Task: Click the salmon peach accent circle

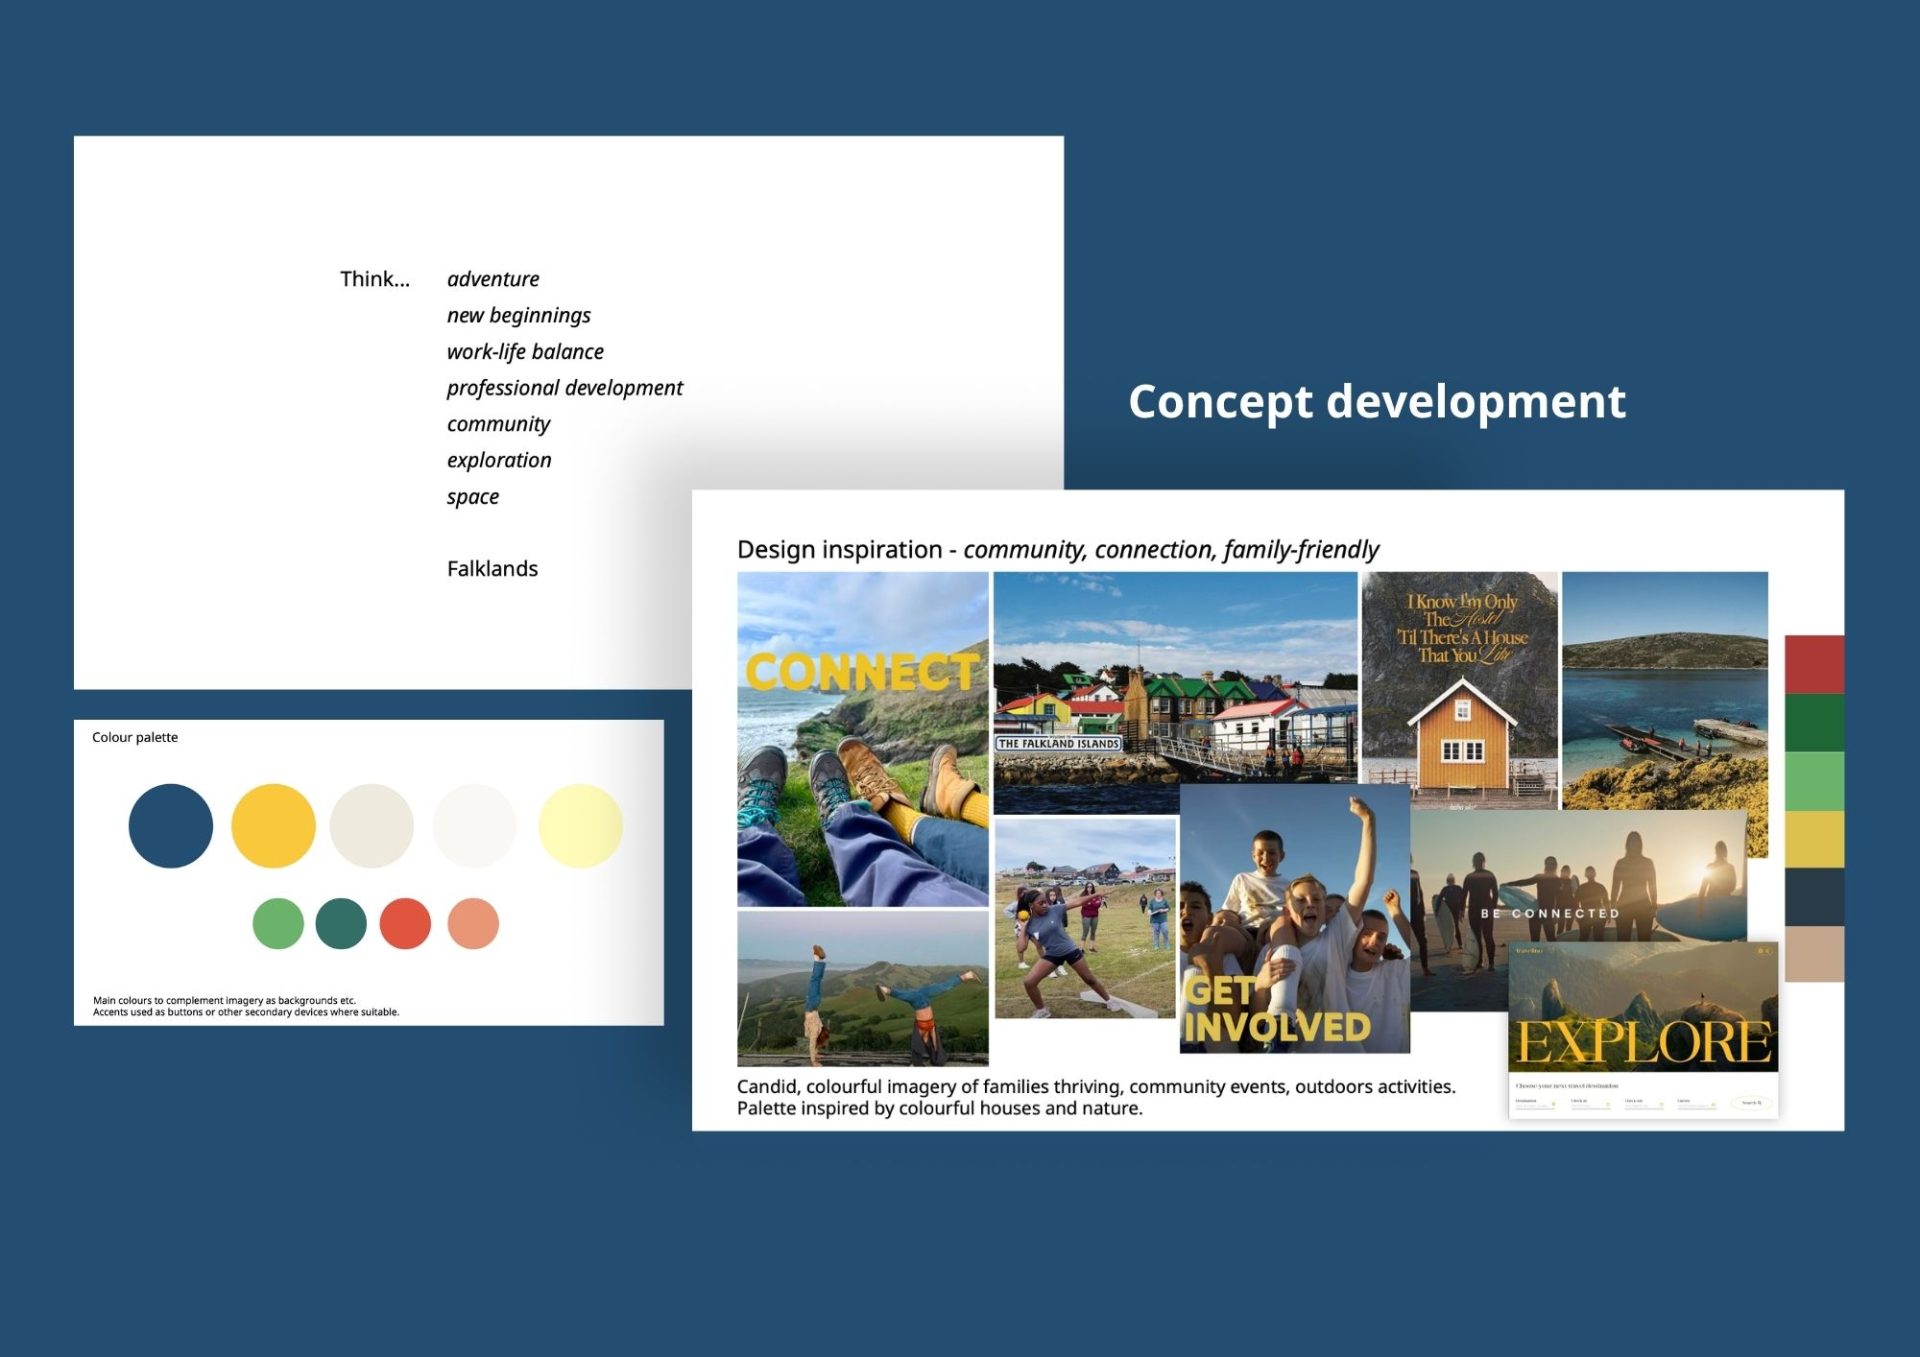Action: (473, 923)
